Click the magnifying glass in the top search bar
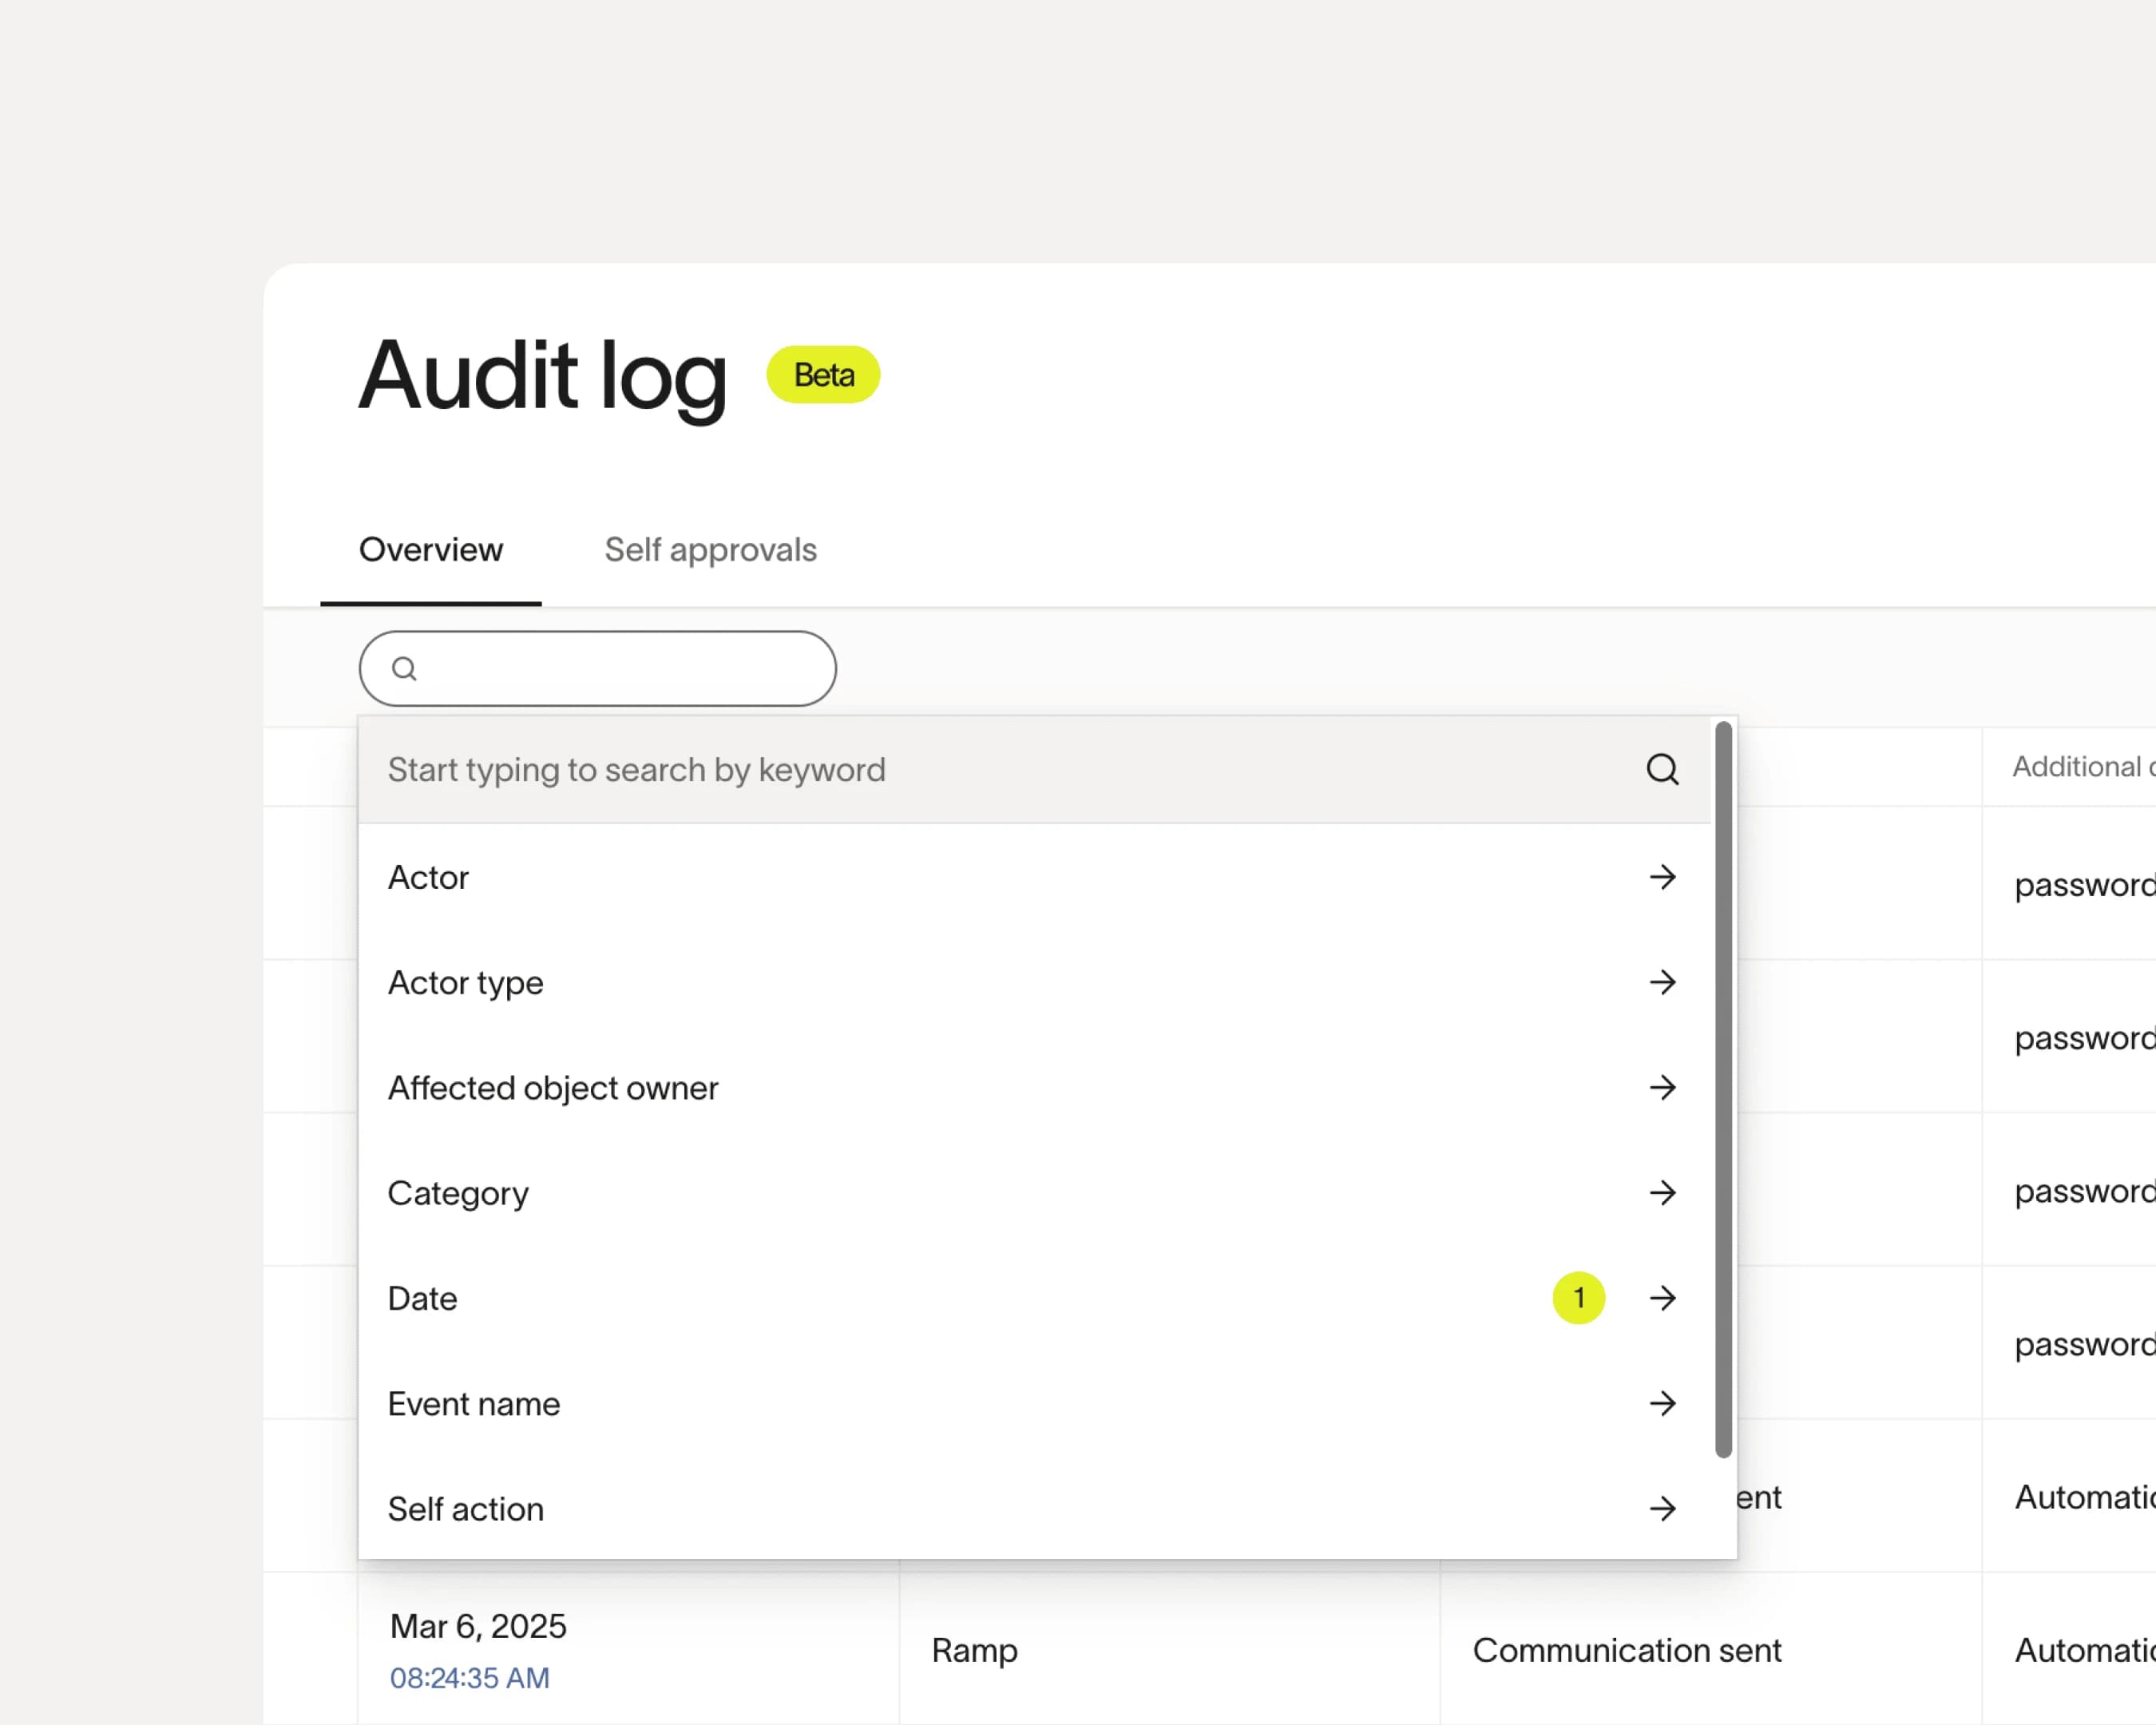The height and width of the screenshot is (1725, 2156). pyautogui.click(x=404, y=668)
